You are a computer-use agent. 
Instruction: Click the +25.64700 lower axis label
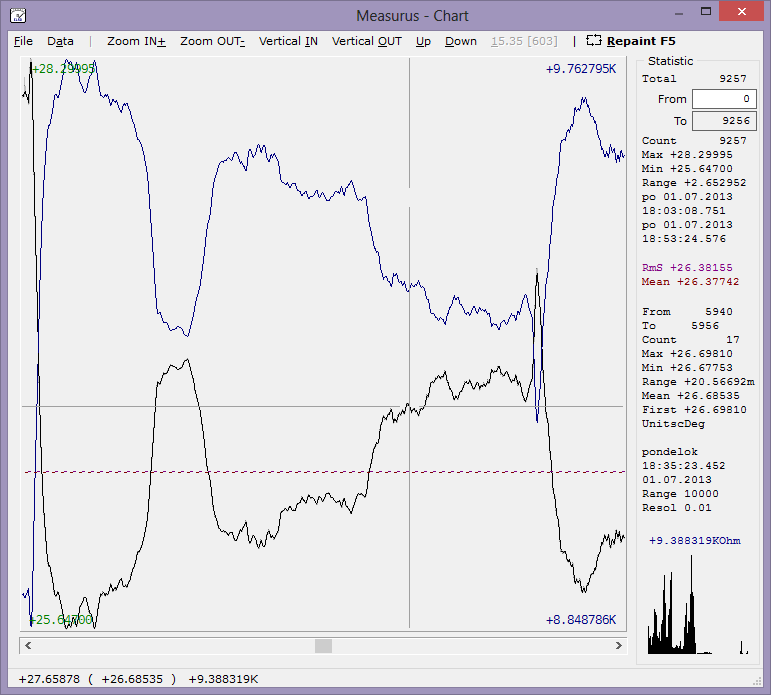[60, 620]
